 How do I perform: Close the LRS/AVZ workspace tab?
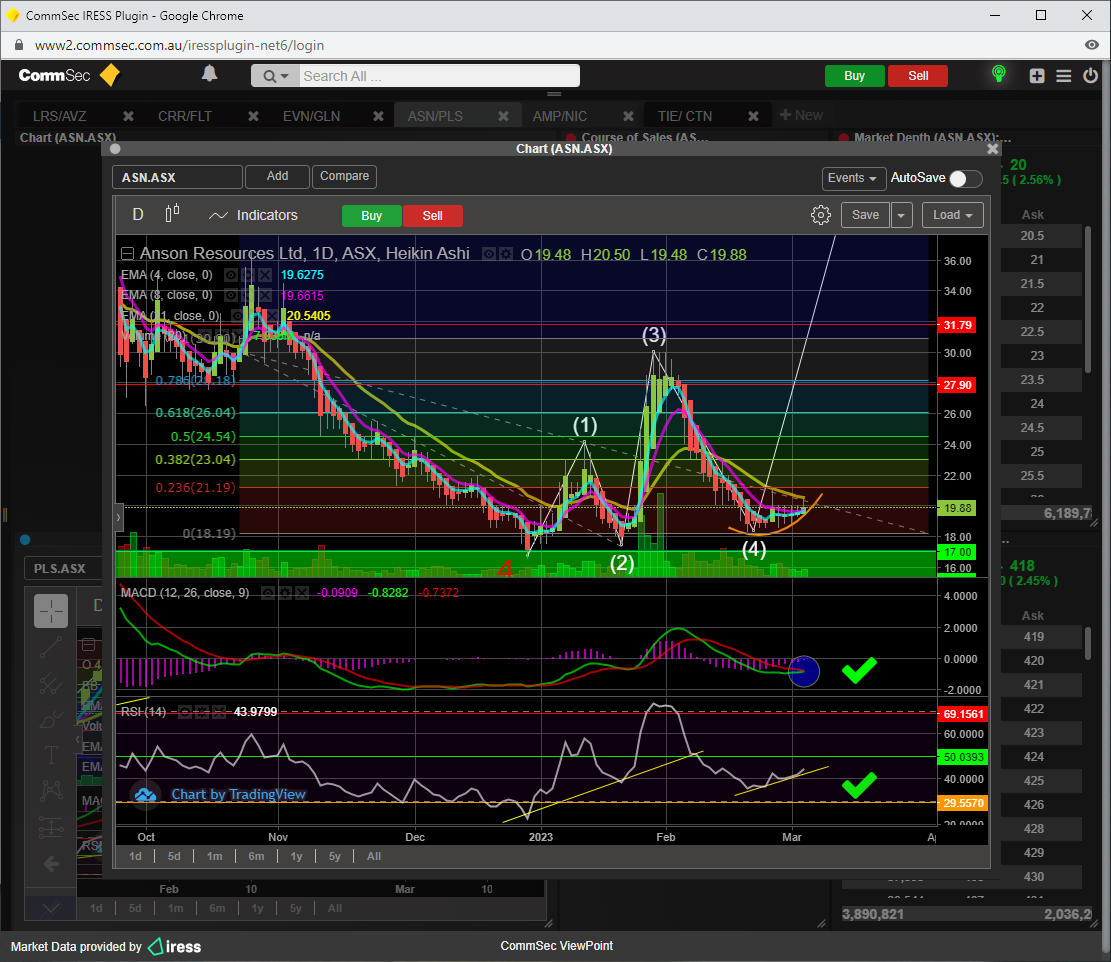[128, 116]
